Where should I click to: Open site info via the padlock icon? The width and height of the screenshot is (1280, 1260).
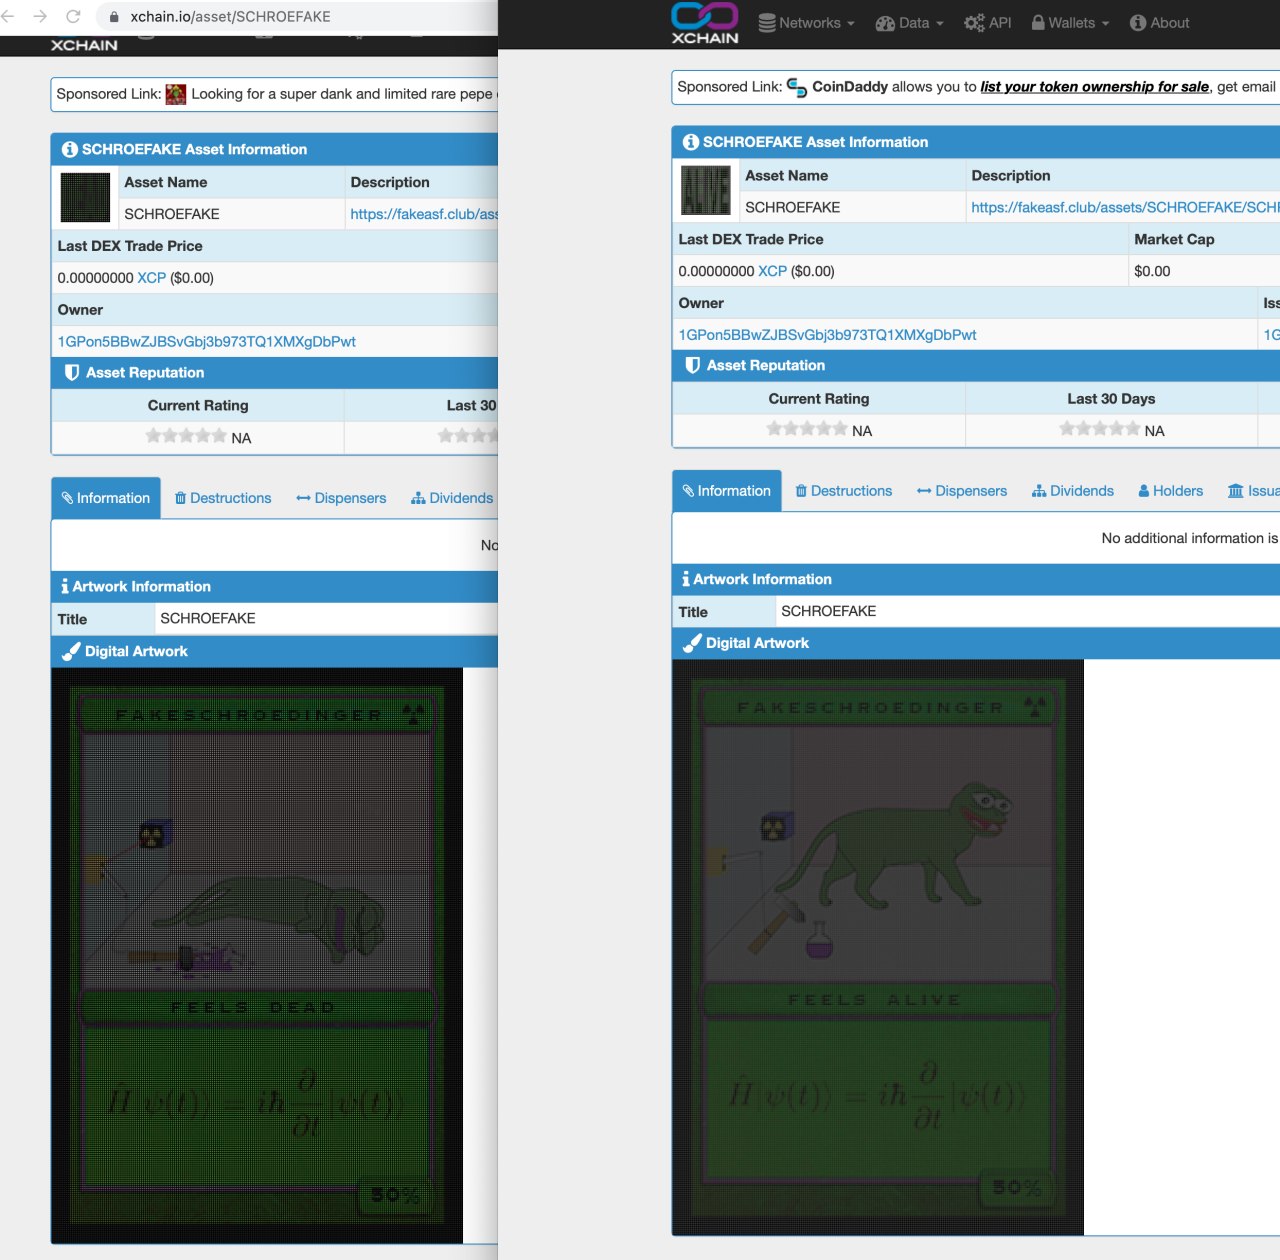[x=113, y=17]
